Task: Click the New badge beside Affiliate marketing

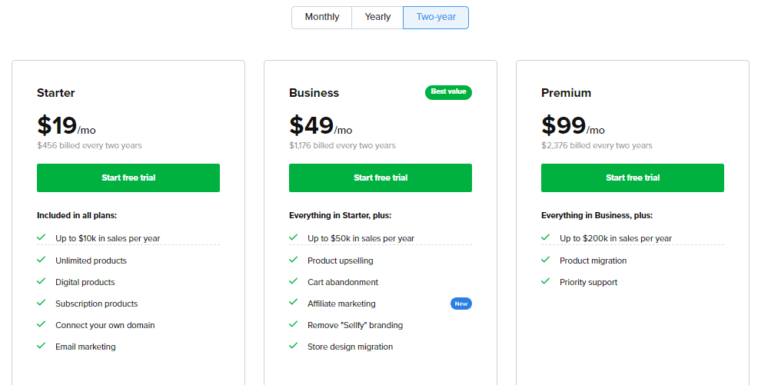Action: point(461,304)
